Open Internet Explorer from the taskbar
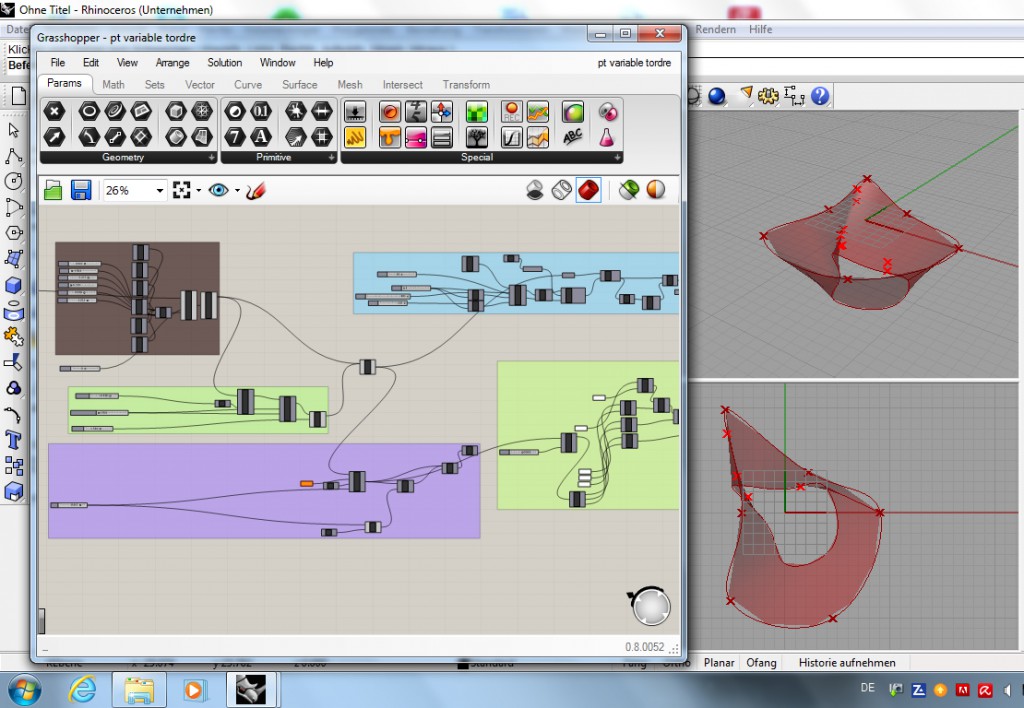 (x=82, y=690)
